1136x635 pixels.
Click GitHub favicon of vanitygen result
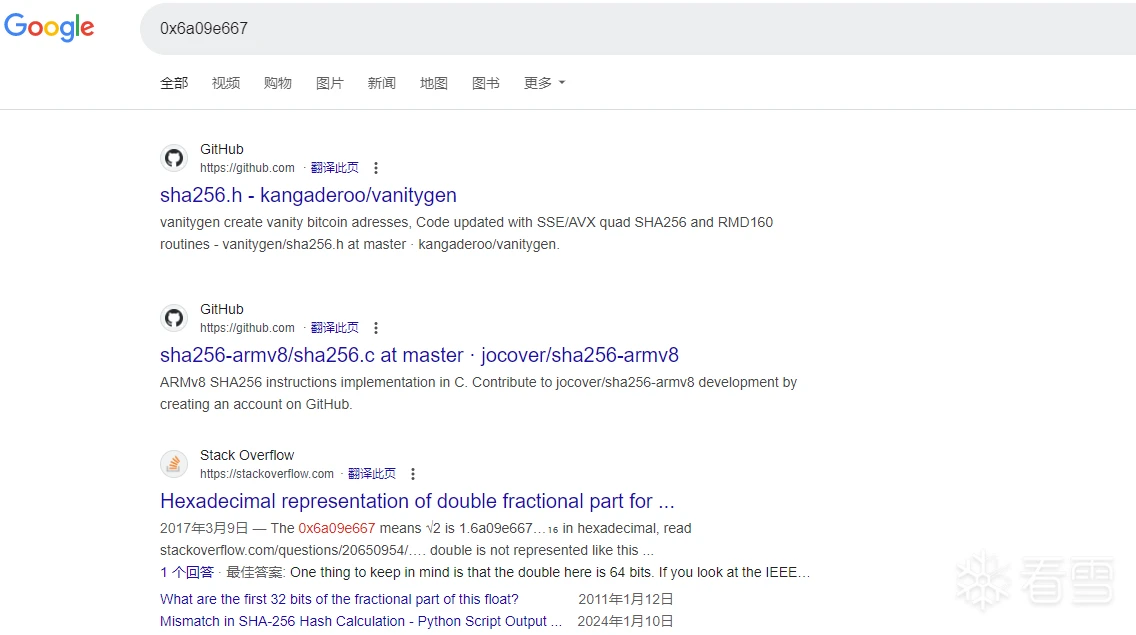click(x=174, y=158)
